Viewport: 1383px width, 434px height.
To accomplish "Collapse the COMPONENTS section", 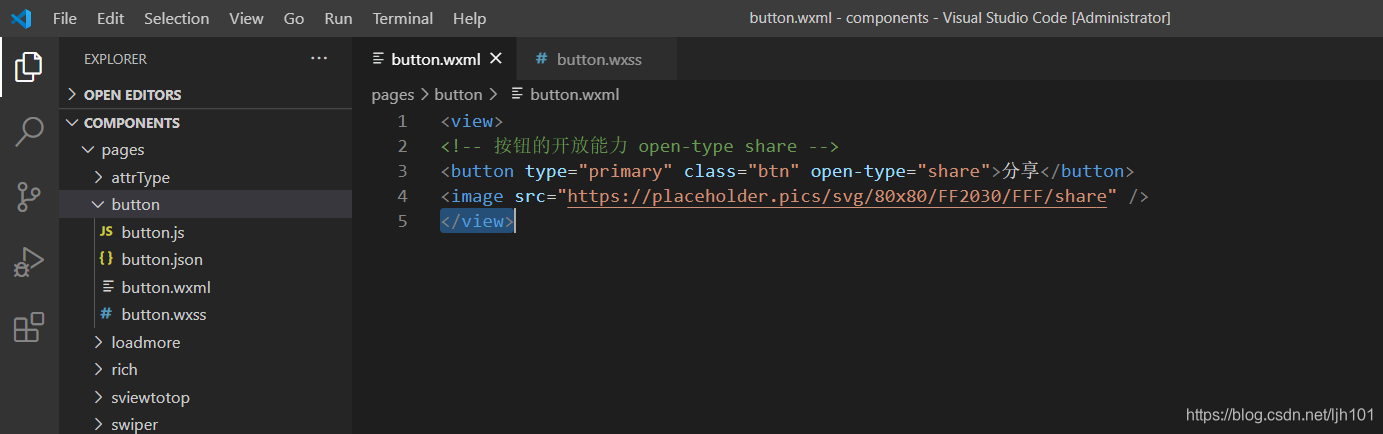I will pyautogui.click(x=72, y=123).
